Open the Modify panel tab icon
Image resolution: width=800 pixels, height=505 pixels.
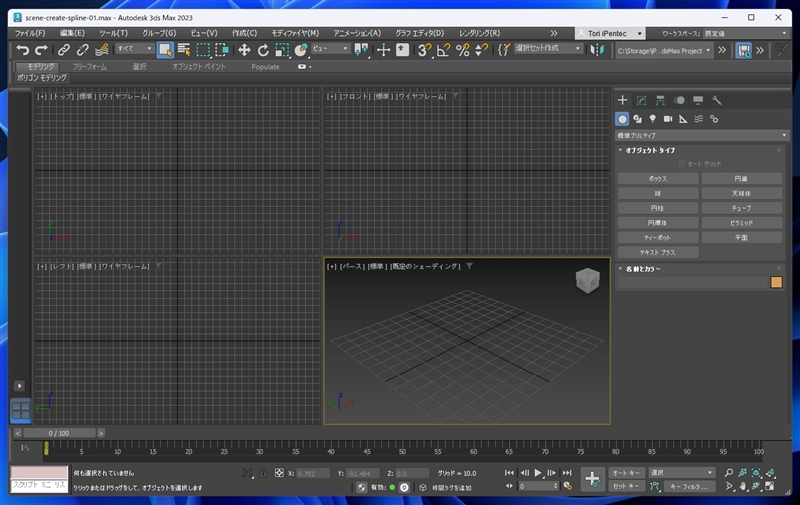(x=641, y=100)
